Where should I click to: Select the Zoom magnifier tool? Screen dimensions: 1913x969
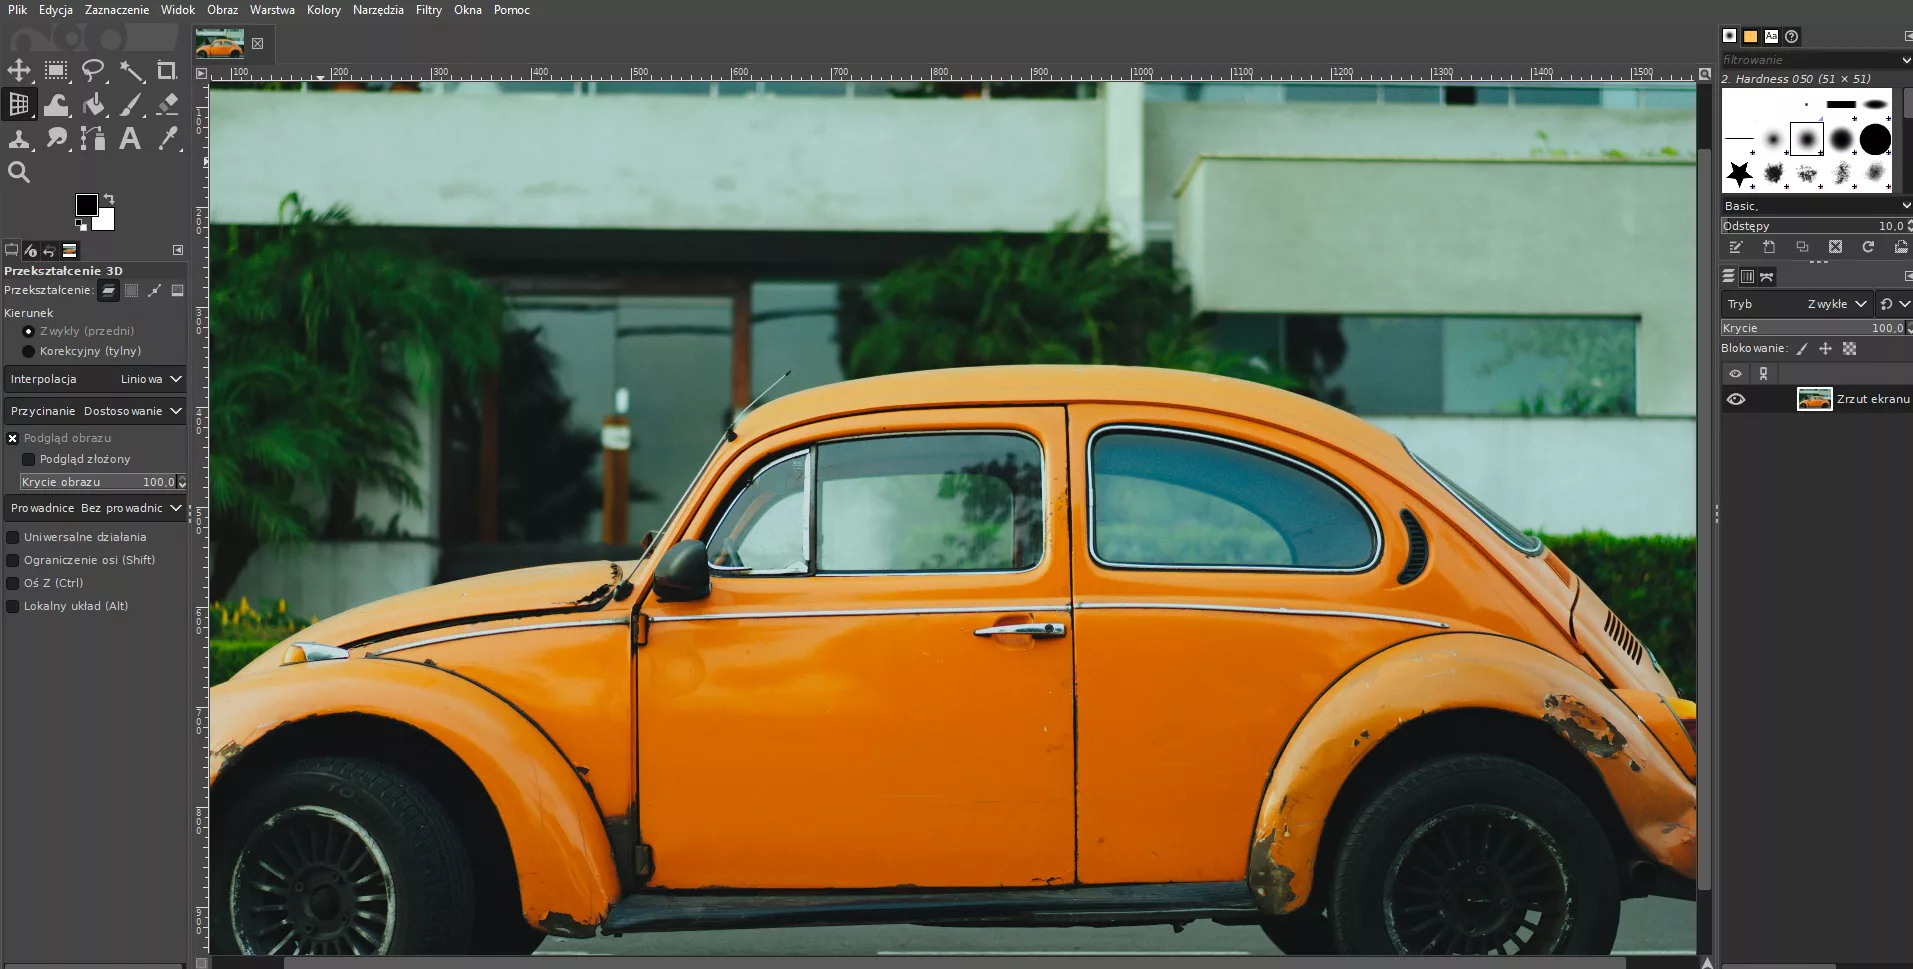(x=19, y=172)
